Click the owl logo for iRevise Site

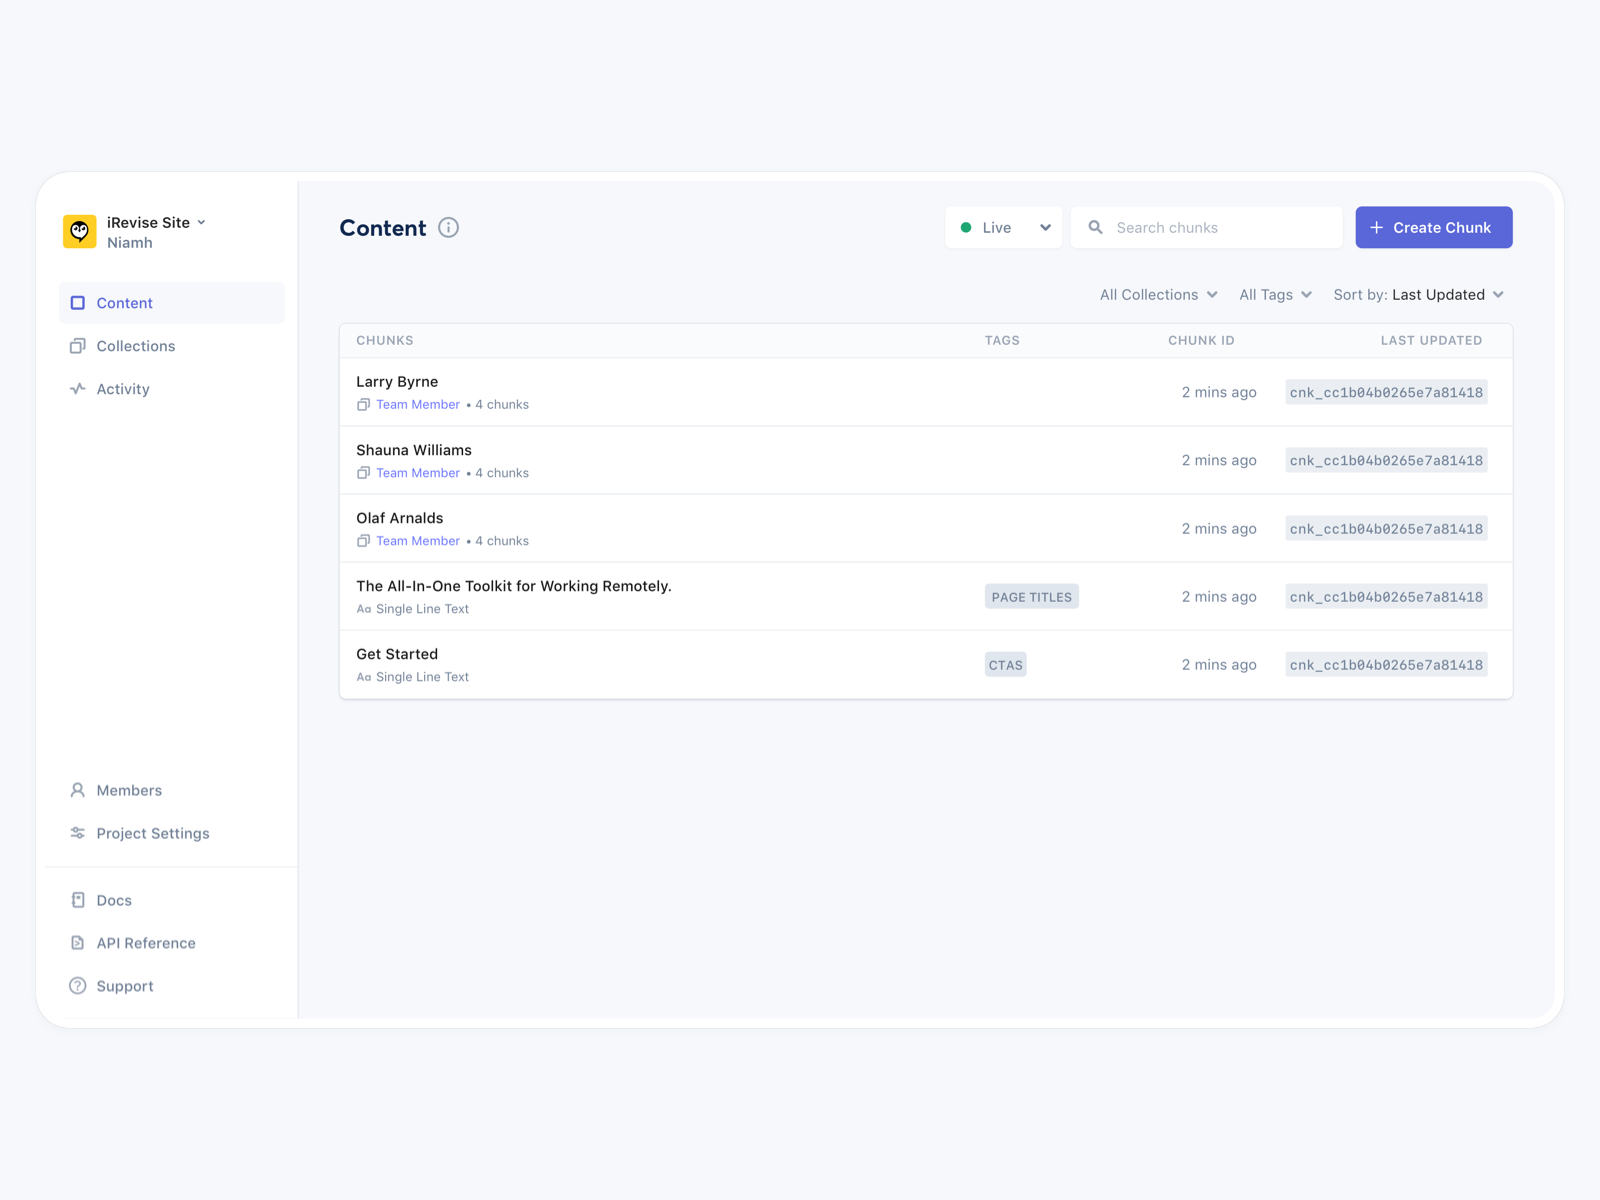click(79, 231)
